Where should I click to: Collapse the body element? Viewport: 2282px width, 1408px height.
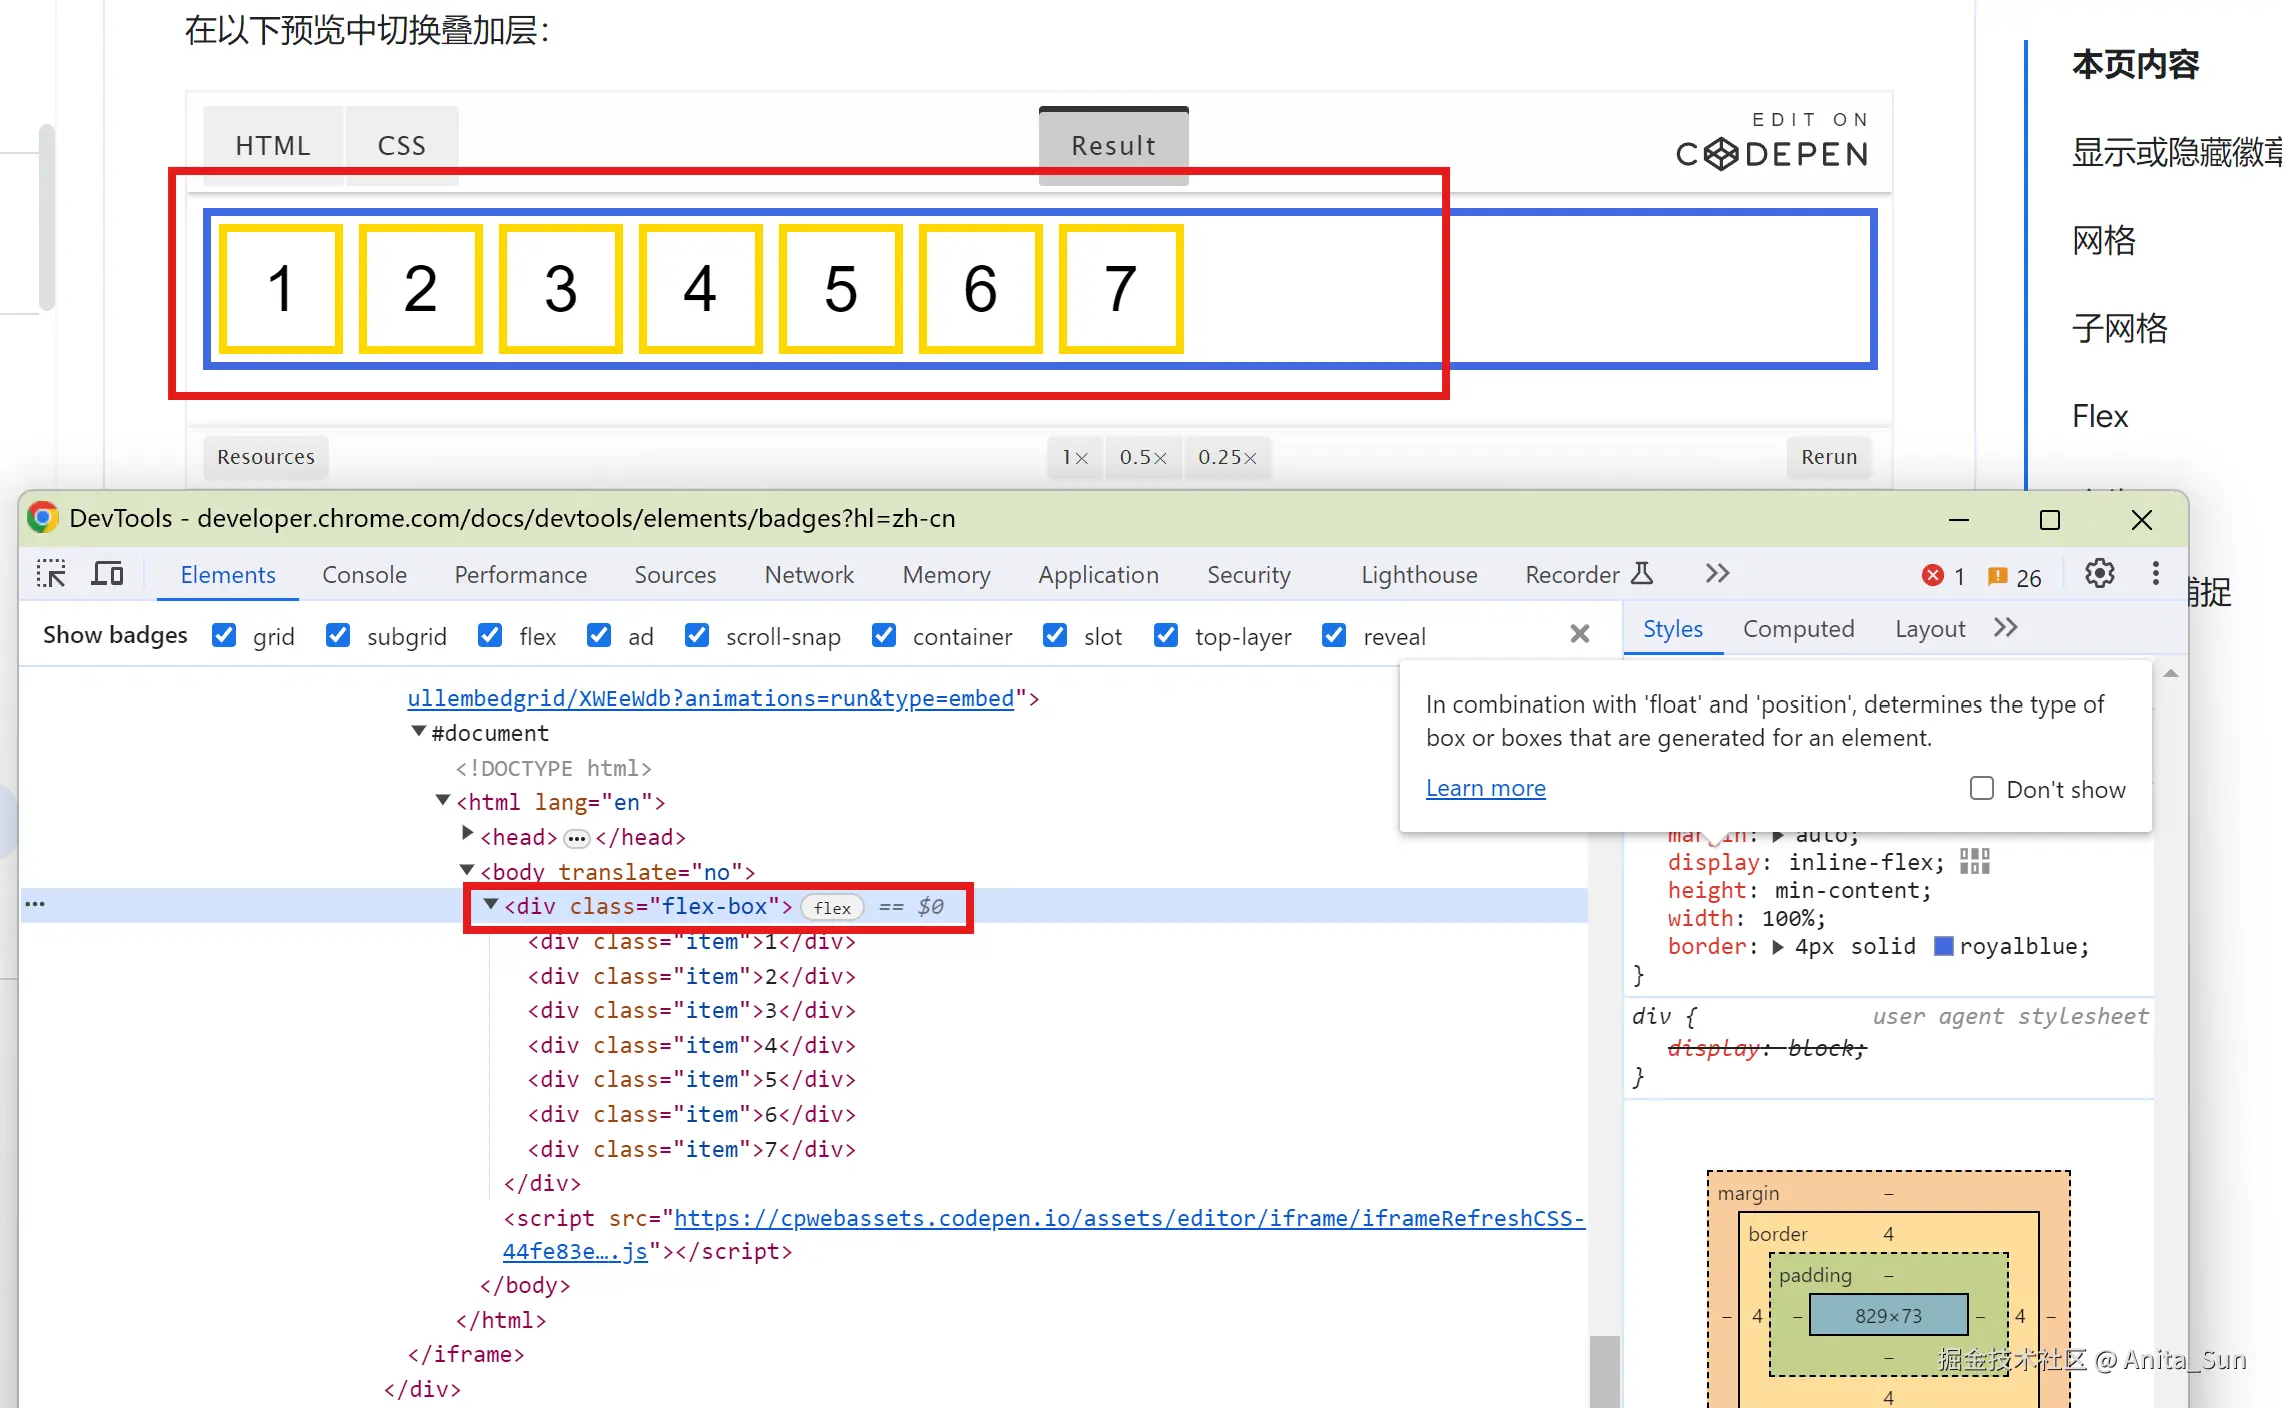pyautogui.click(x=467, y=870)
